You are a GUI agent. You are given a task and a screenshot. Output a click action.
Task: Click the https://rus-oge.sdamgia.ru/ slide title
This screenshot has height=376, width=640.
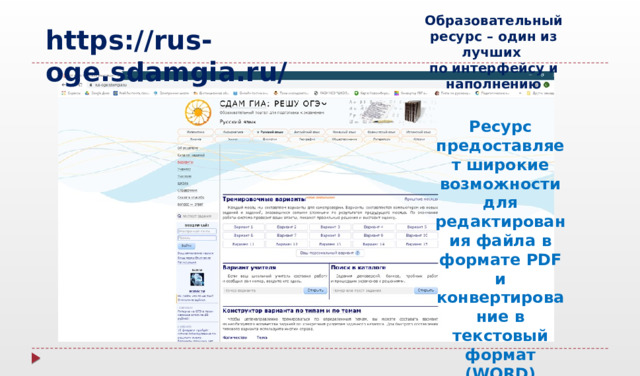click(167, 56)
